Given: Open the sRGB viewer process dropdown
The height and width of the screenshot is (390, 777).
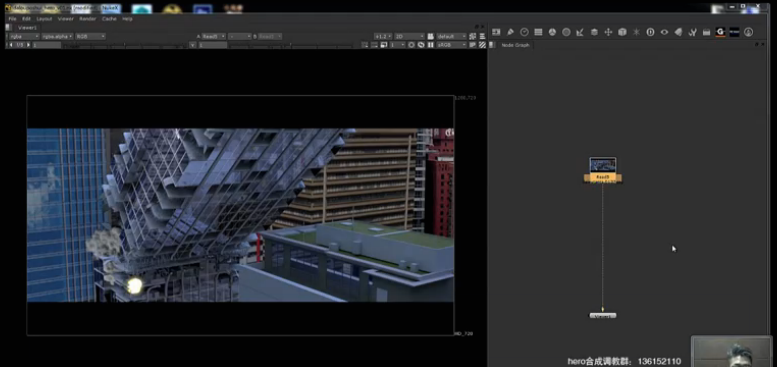Looking at the screenshot, I should pos(451,45).
